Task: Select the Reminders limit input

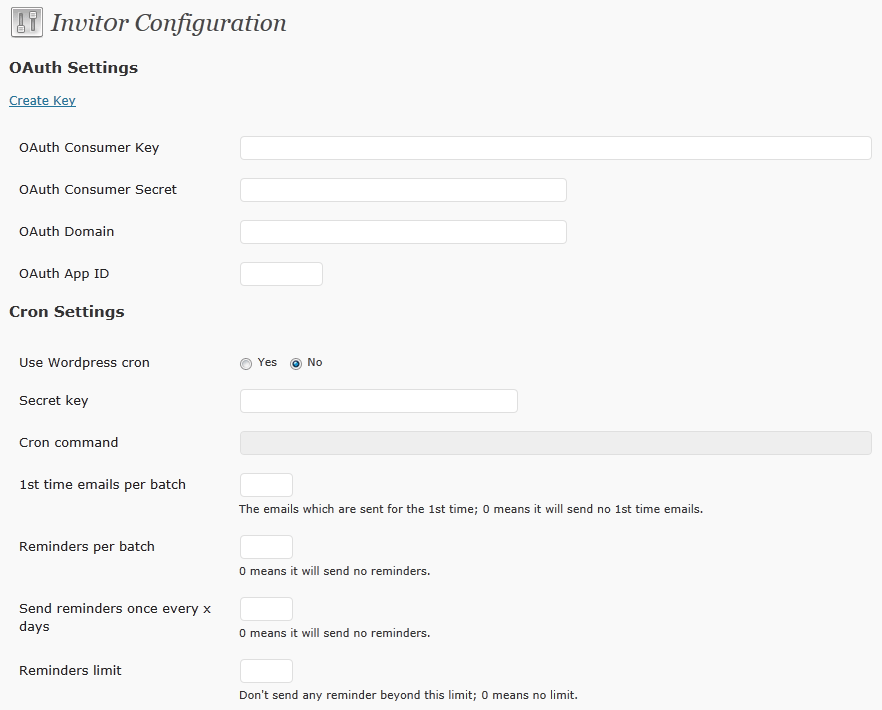Action: tap(267, 671)
